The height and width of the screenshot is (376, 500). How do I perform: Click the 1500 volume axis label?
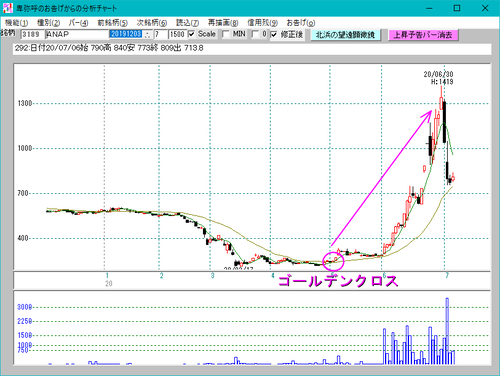(24, 335)
